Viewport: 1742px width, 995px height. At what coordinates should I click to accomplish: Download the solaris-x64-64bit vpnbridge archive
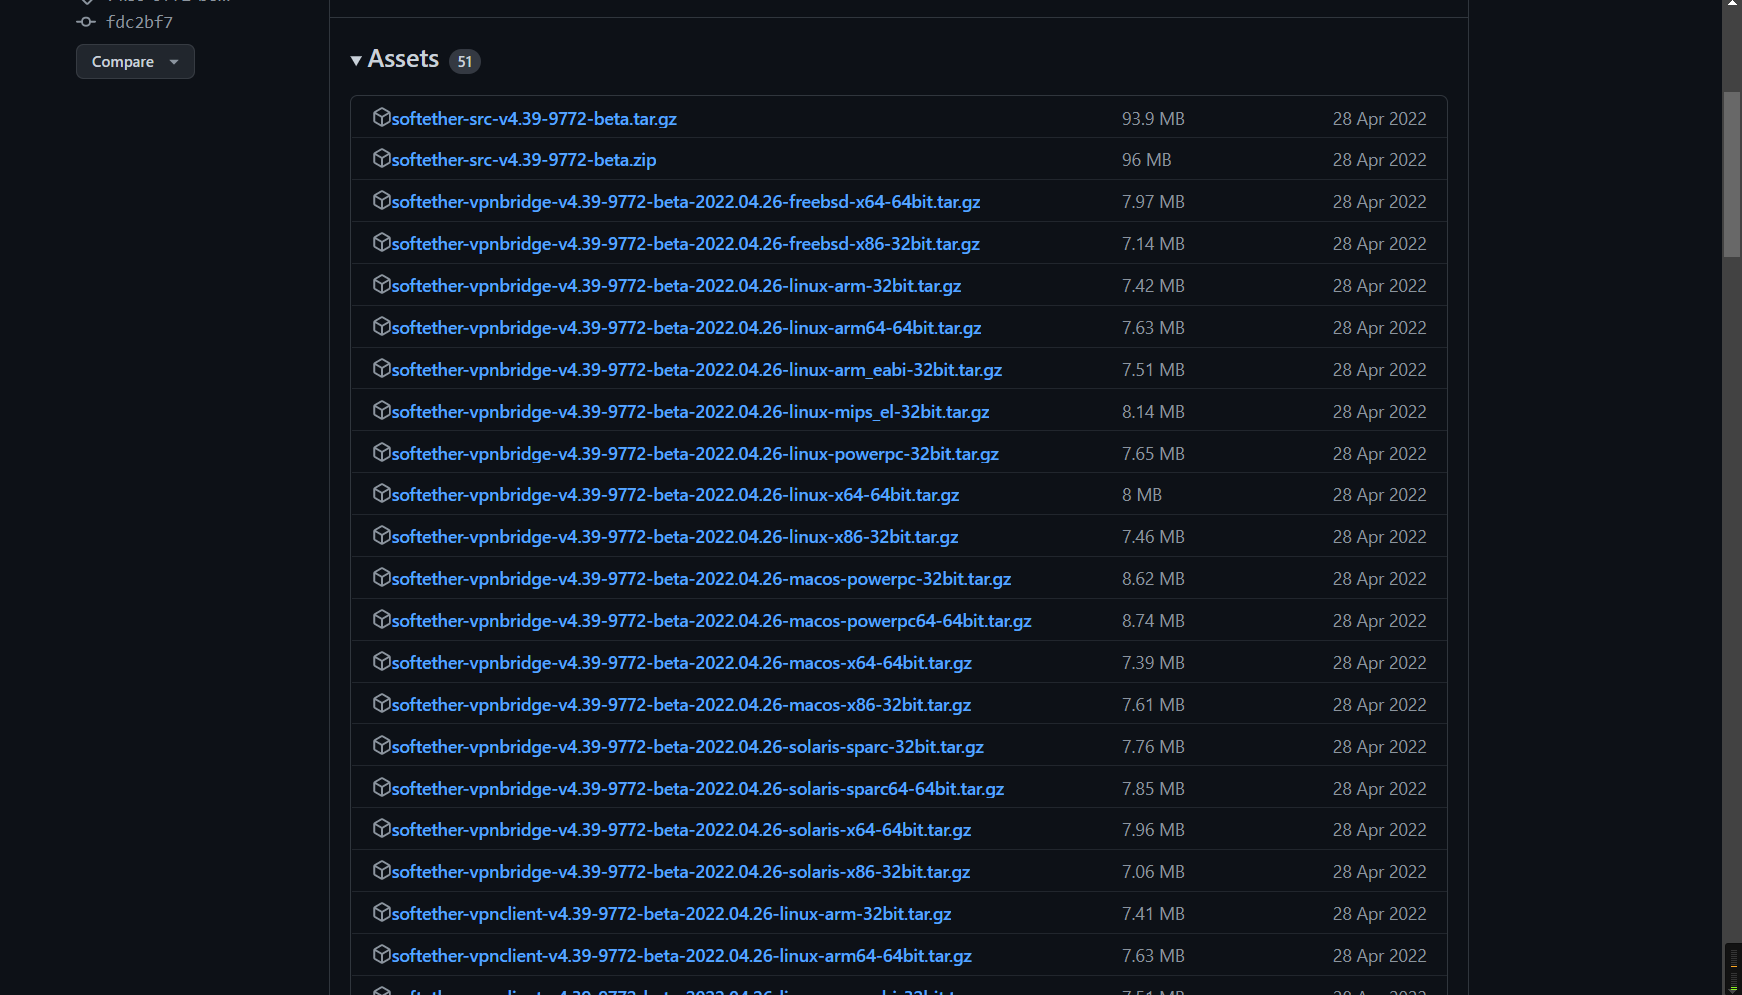tap(681, 829)
